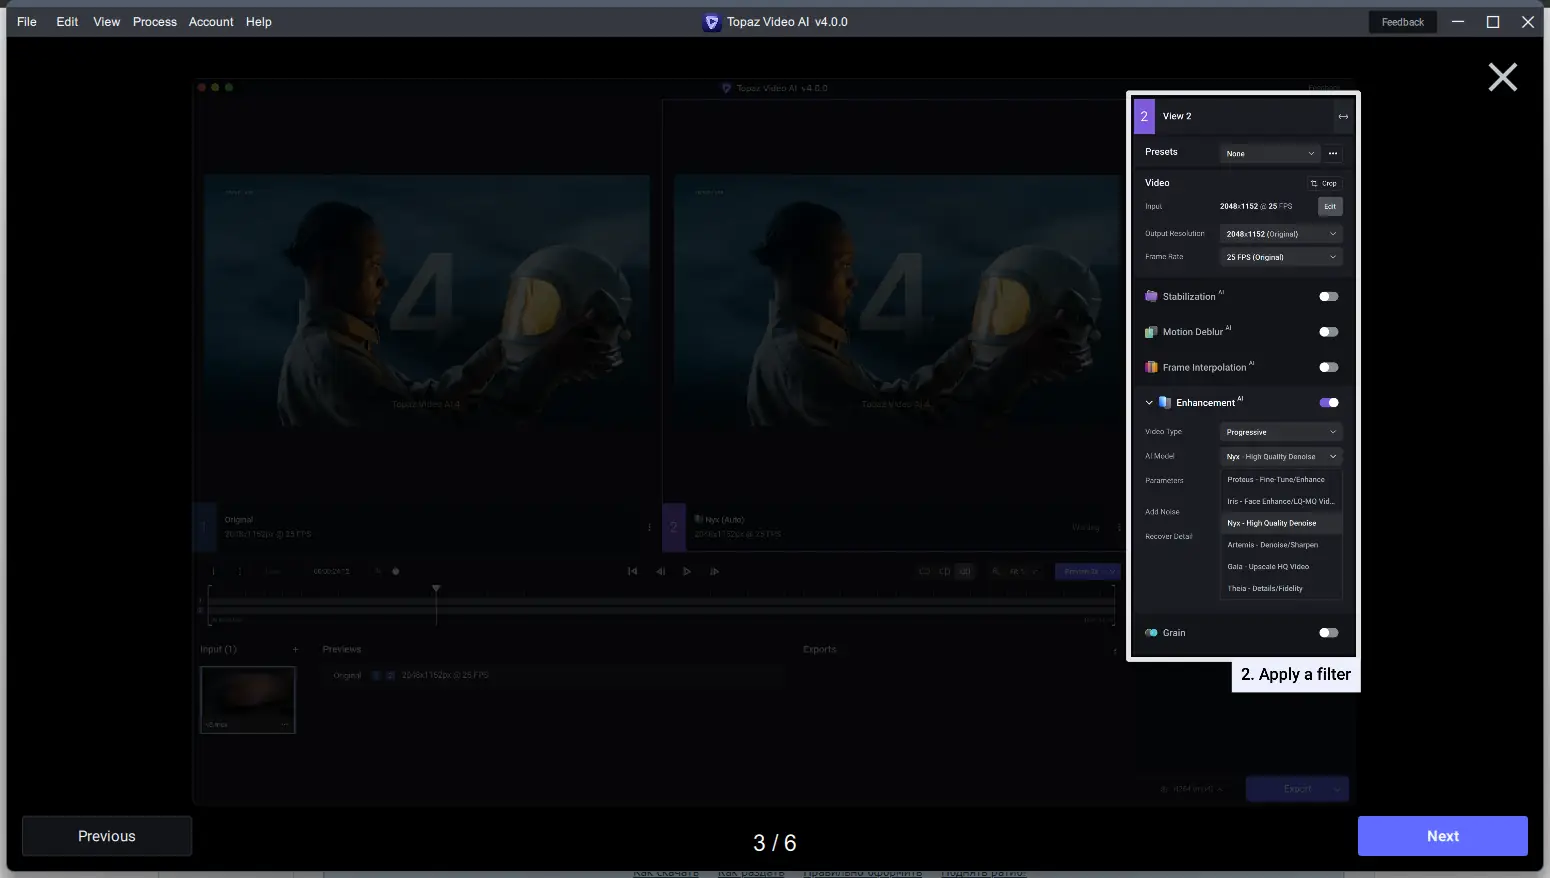Go back with the Previous button

click(x=107, y=836)
